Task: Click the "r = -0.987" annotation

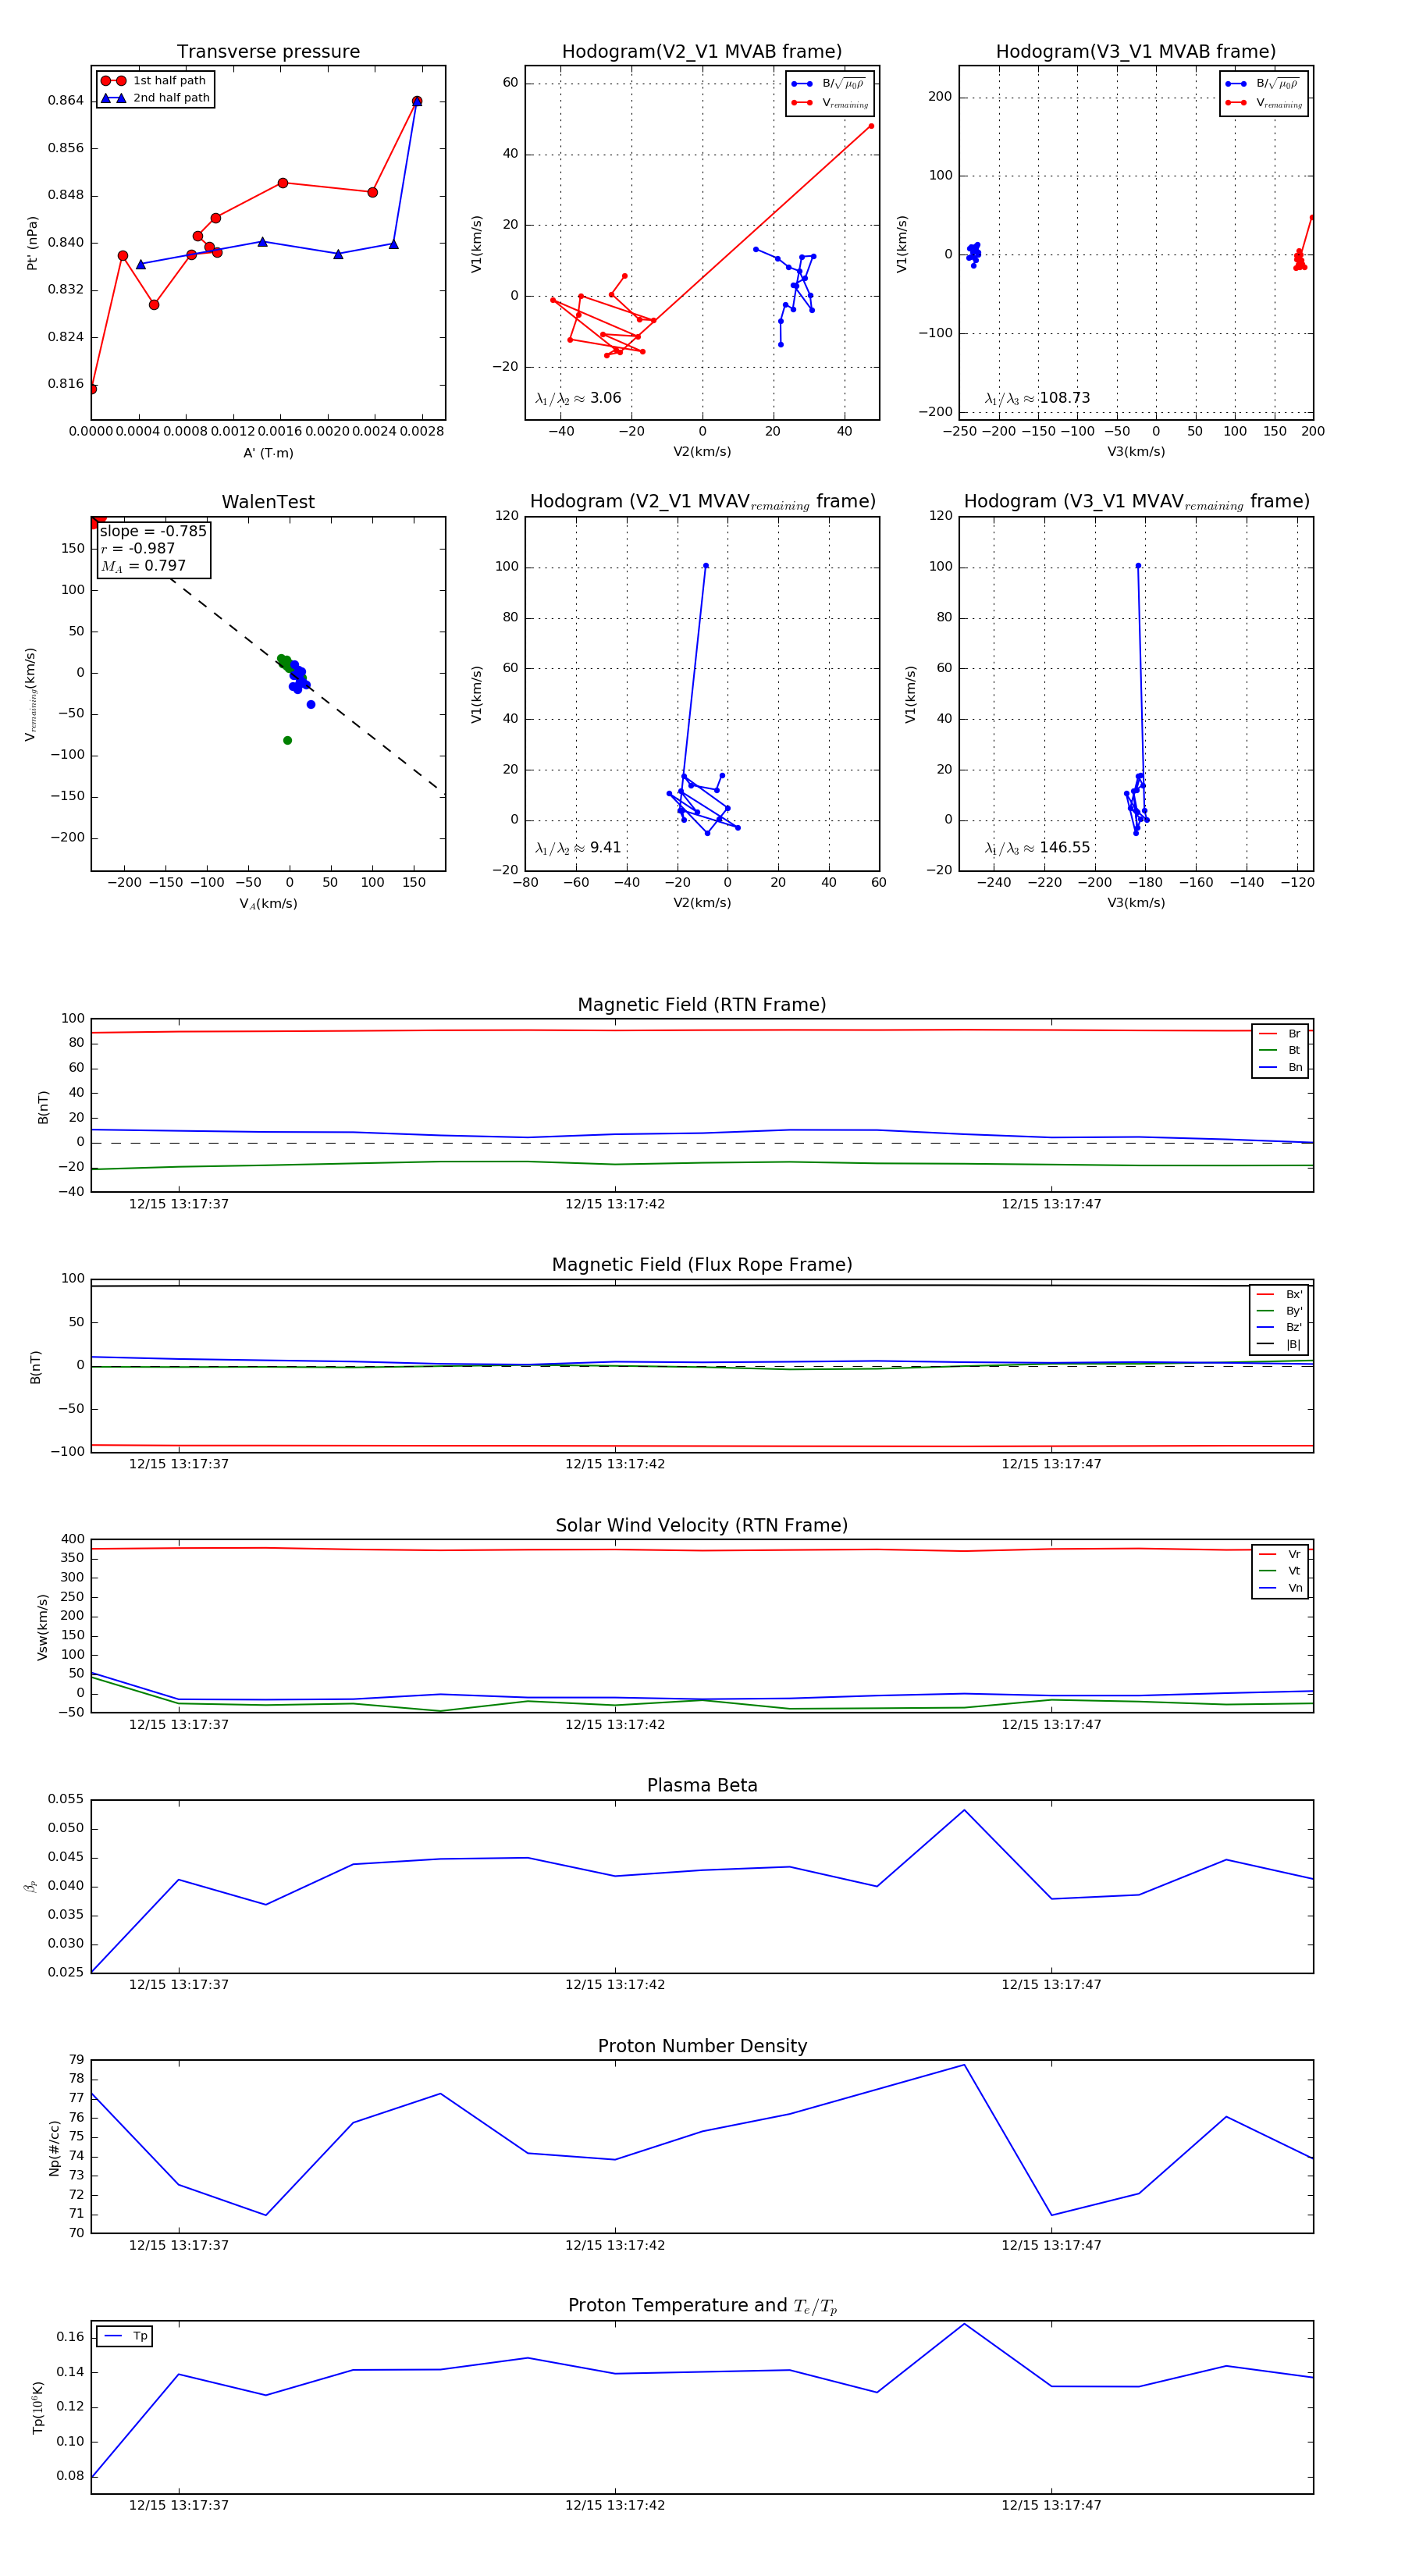Action: pos(137,548)
